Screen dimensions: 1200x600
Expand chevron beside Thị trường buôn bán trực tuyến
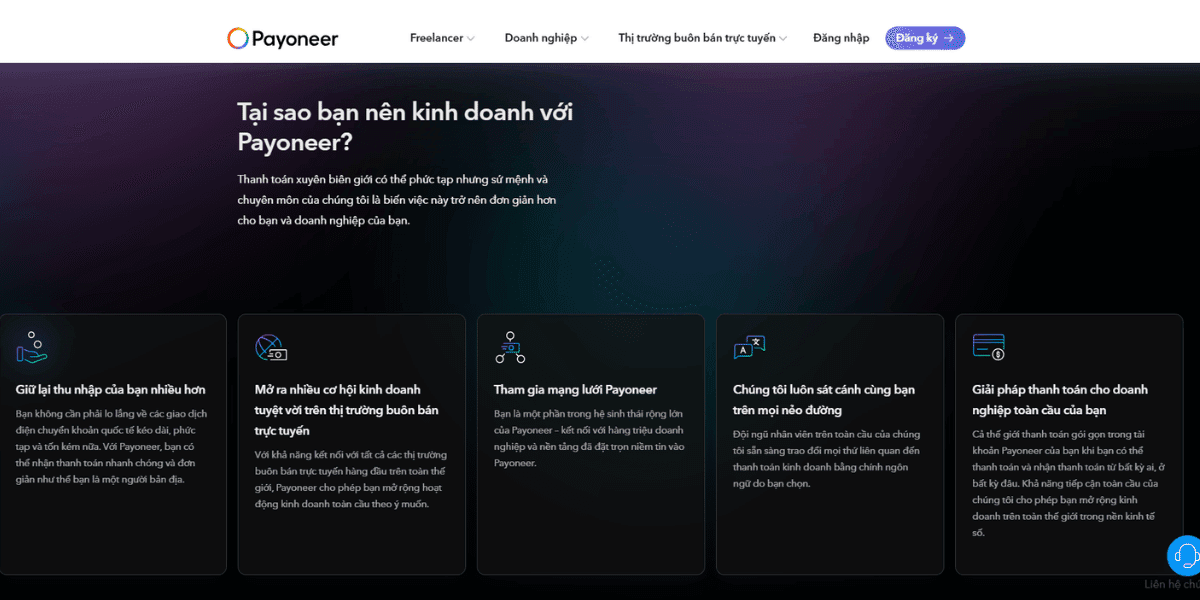pyautogui.click(x=783, y=39)
